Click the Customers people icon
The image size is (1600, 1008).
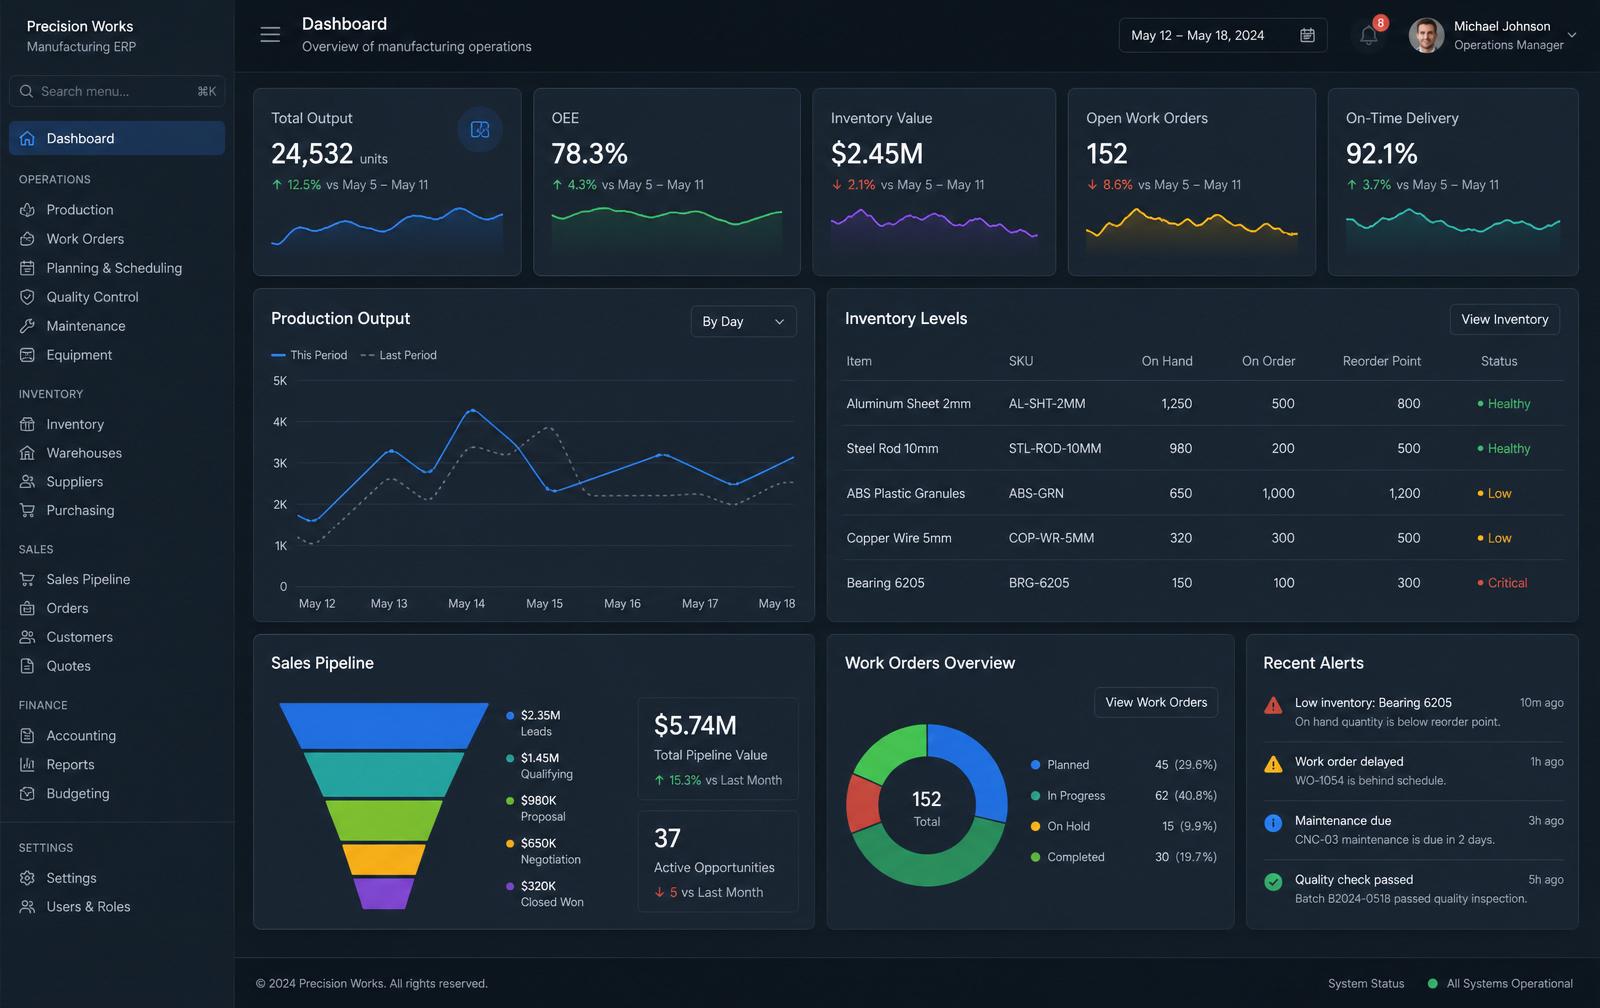click(x=28, y=637)
